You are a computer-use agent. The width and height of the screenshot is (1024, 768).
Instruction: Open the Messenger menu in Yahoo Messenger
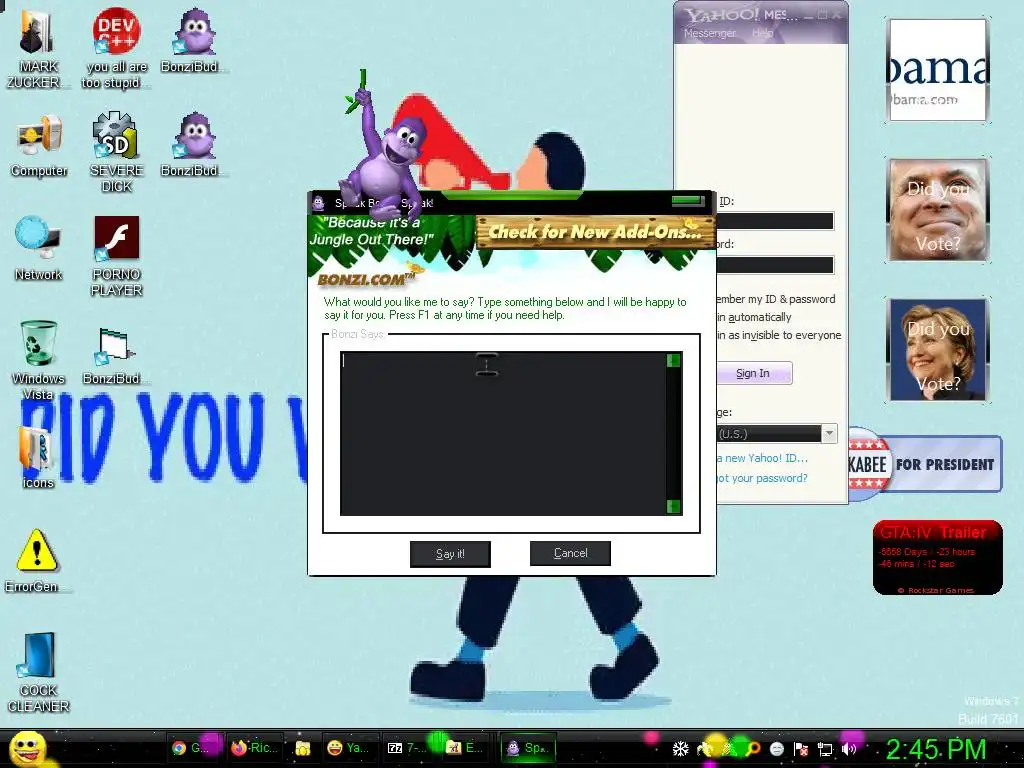tap(710, 33)
